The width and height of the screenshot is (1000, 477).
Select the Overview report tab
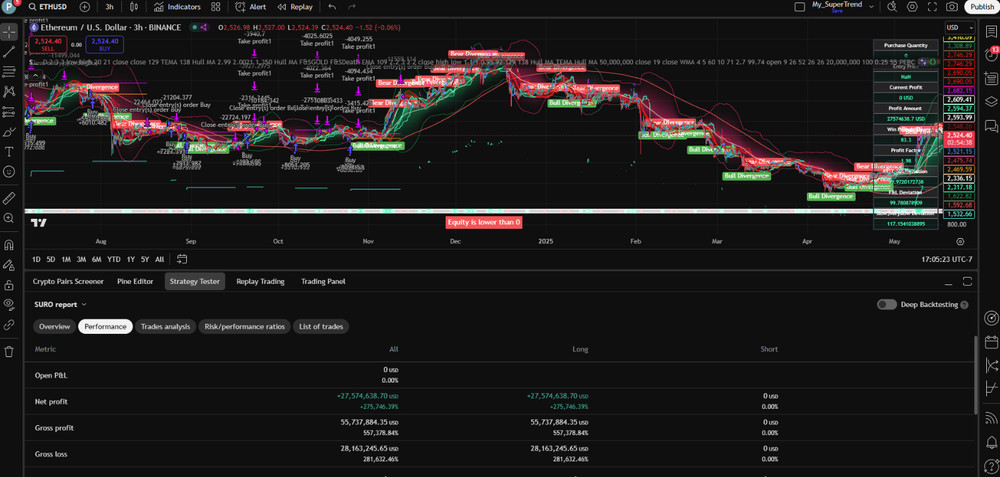54,327
